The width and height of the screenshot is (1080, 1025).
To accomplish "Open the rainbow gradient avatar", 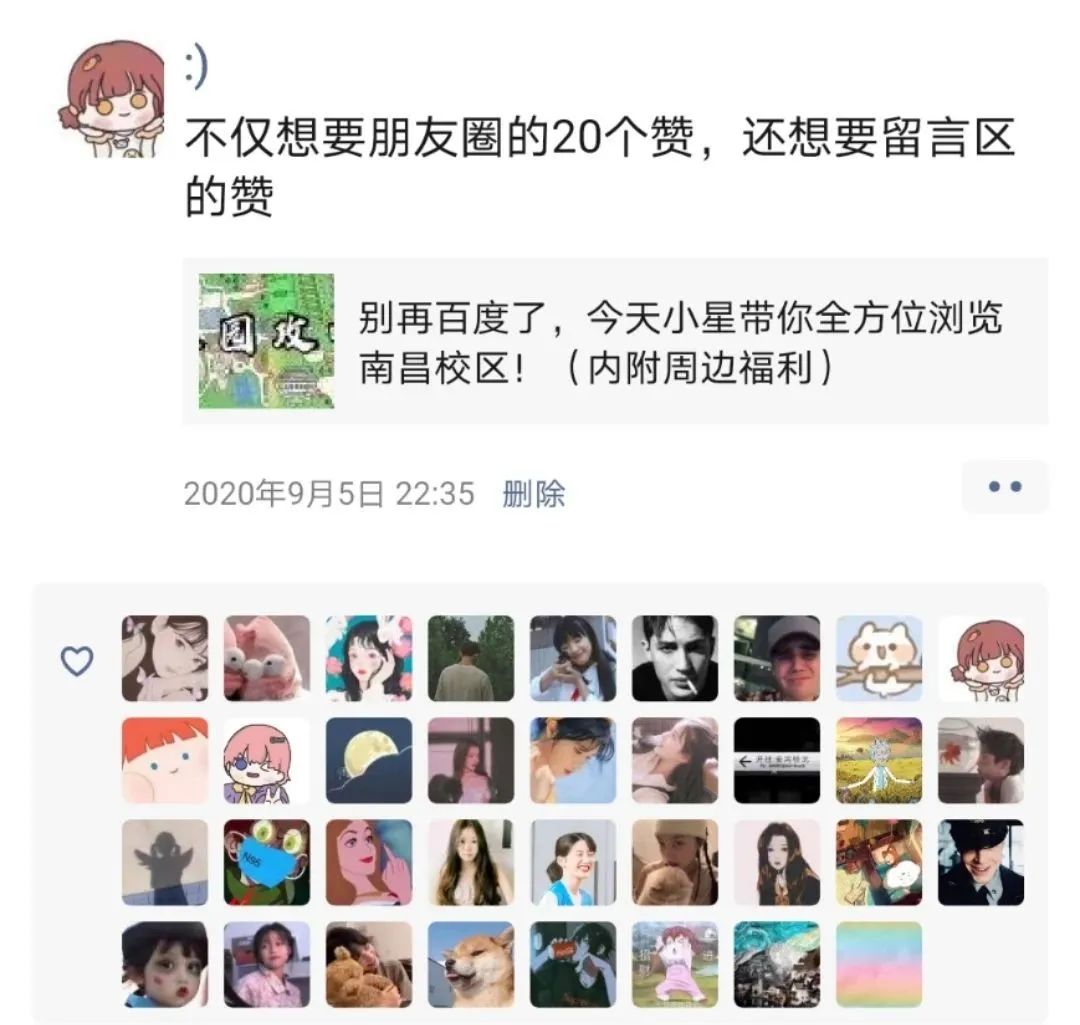I will tap(879, 964).
